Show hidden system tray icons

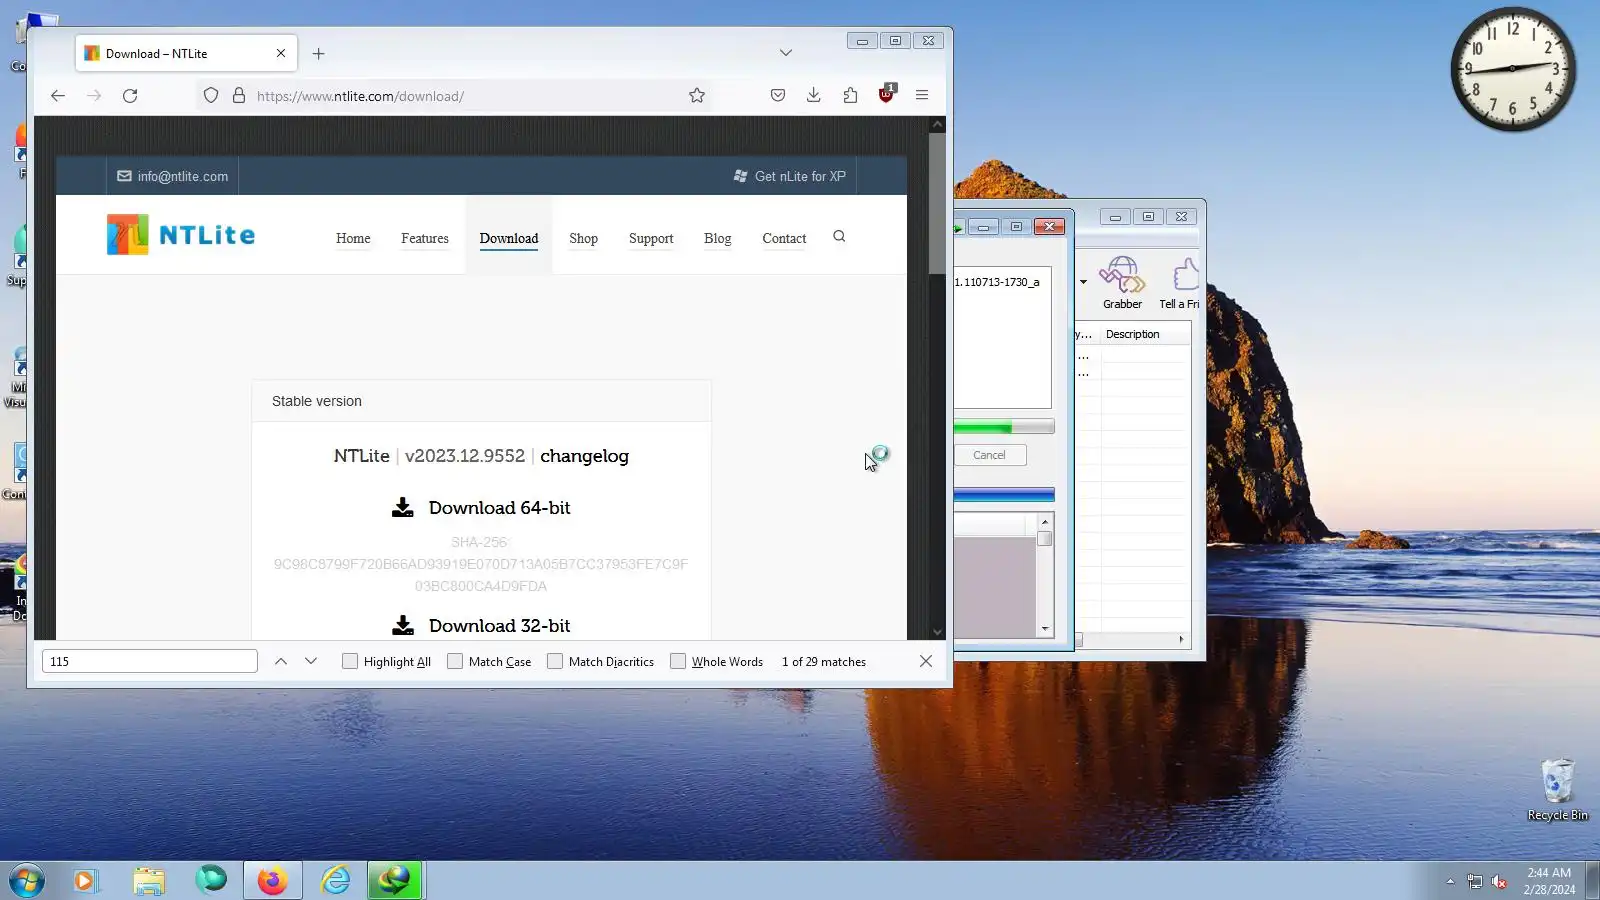(1450, 881)
